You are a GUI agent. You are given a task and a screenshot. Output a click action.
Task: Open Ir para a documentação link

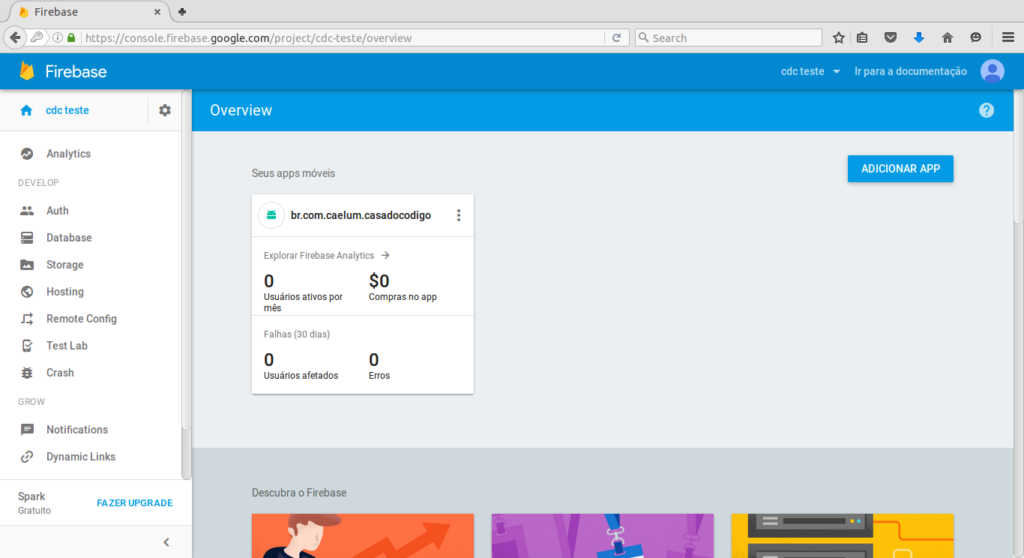pos(910,71)
